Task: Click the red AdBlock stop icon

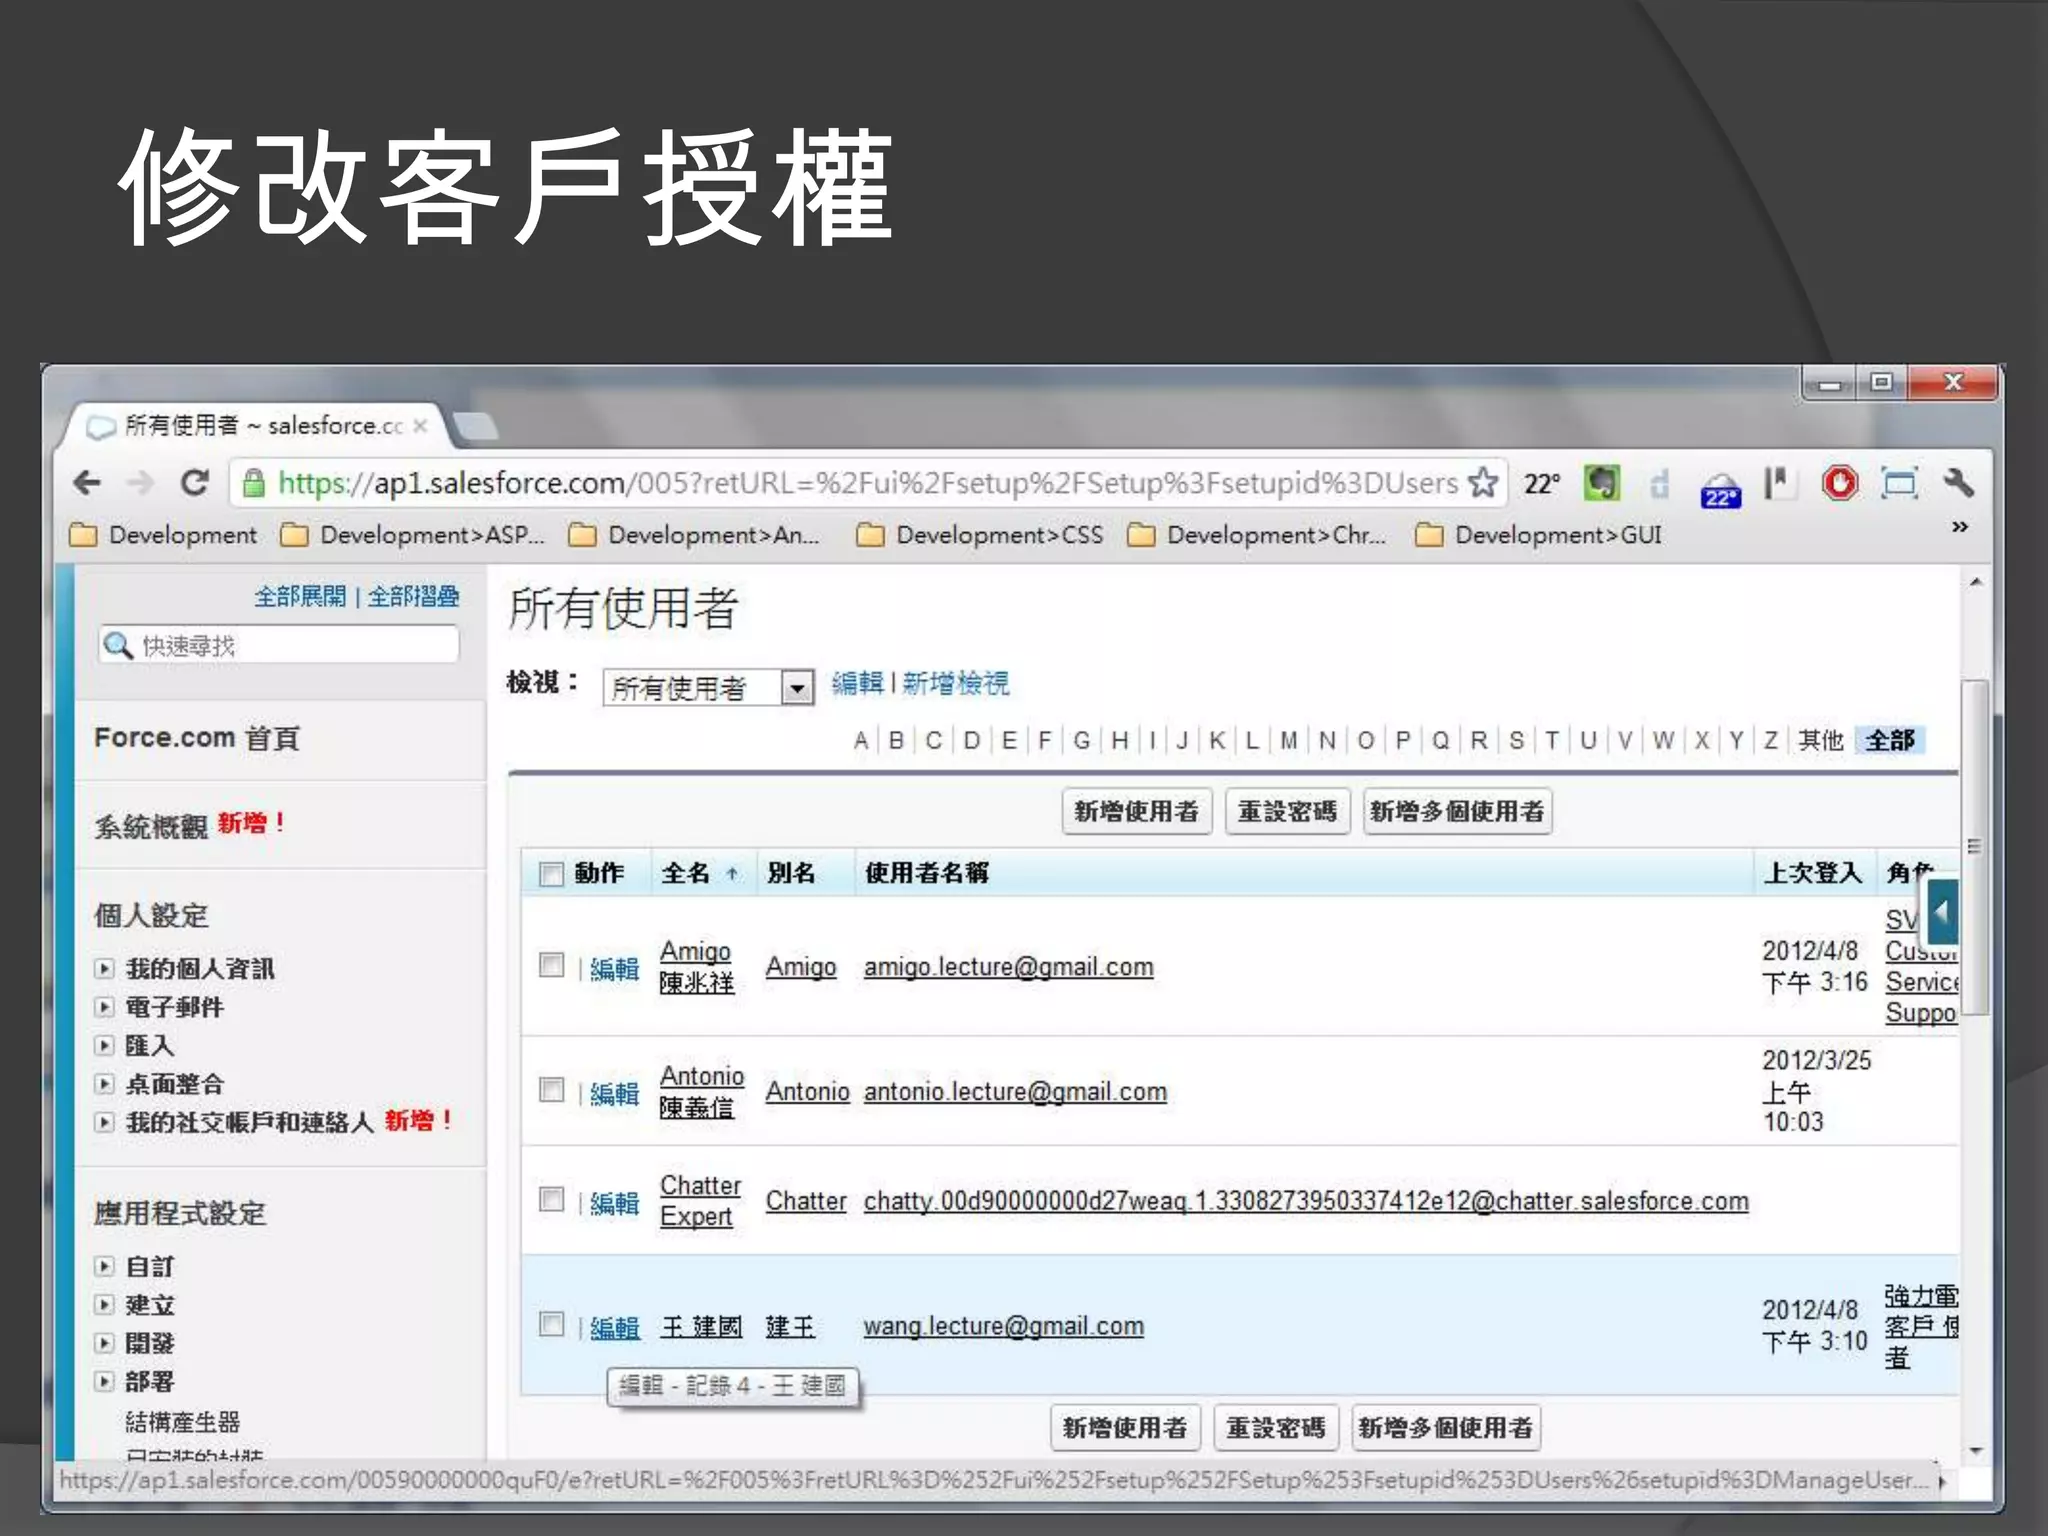Action: (1840, 484)
